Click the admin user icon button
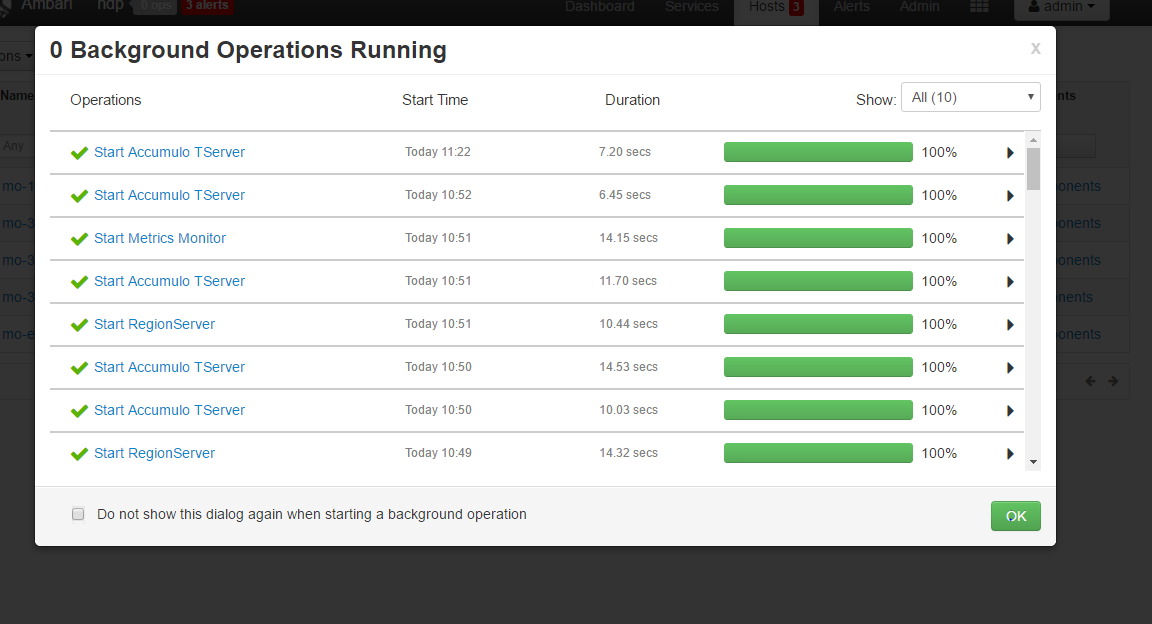Image resolution: width=1152 pixels, height=624 pixels. (1061, 7)
